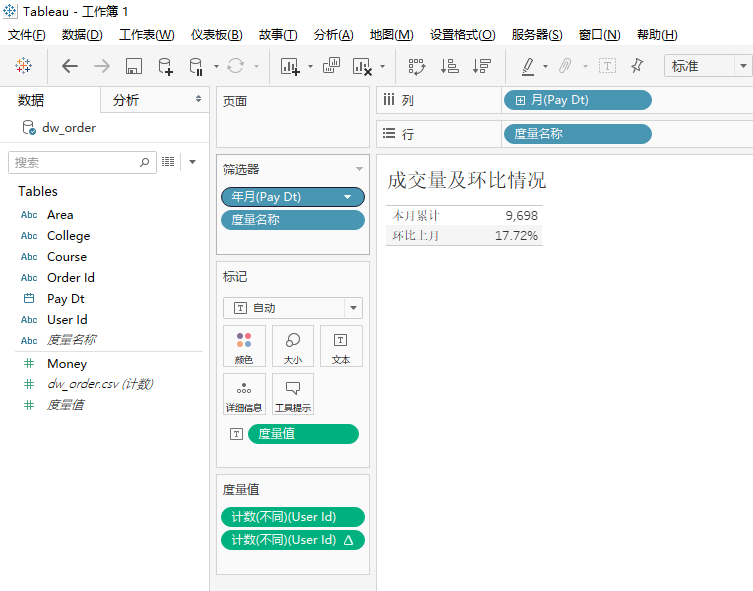This screenshot has width=753, height=591.
Task: Clear the worksheet icon
Action: pos(362,66)
